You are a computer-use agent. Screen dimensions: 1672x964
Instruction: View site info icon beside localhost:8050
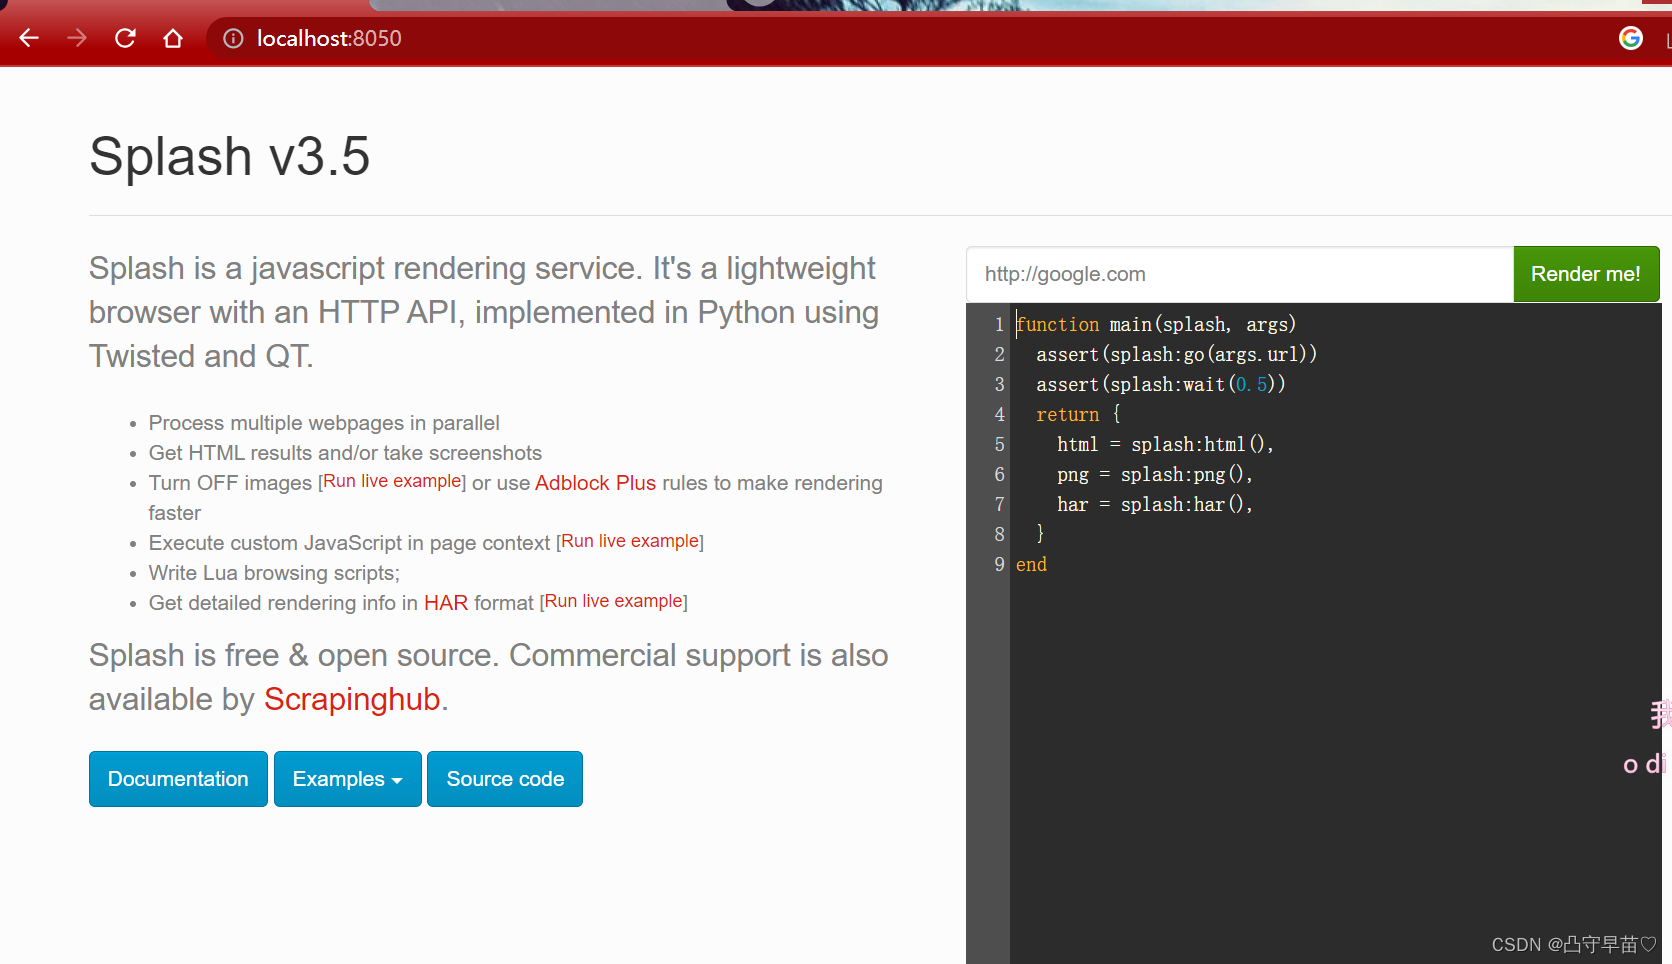(233, 38)
